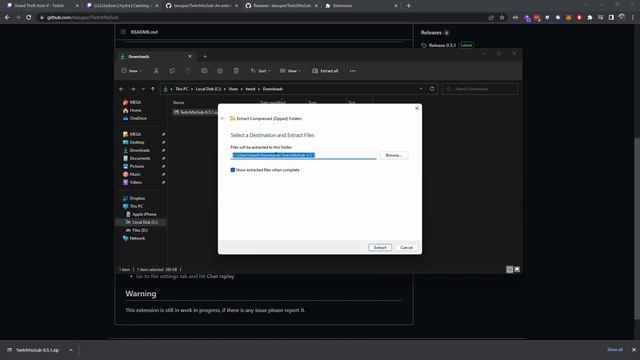Viewport: 640px width, 360px height.
Task: Open address bar history dropdown
Action: pos(421,89)
